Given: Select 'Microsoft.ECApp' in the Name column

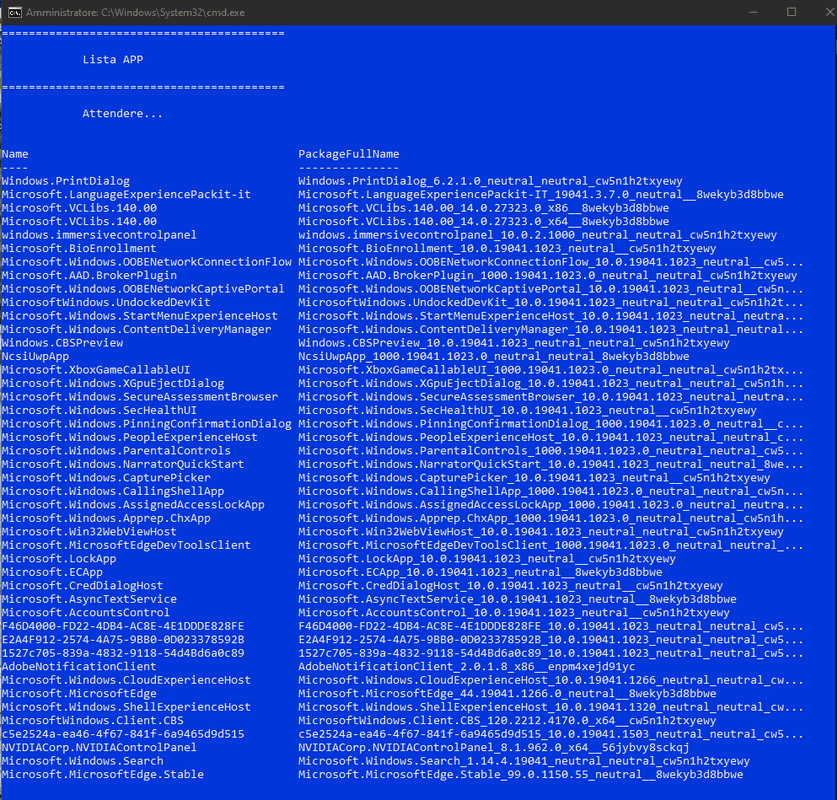Looking at the screenshot, I should pos(52,572).
